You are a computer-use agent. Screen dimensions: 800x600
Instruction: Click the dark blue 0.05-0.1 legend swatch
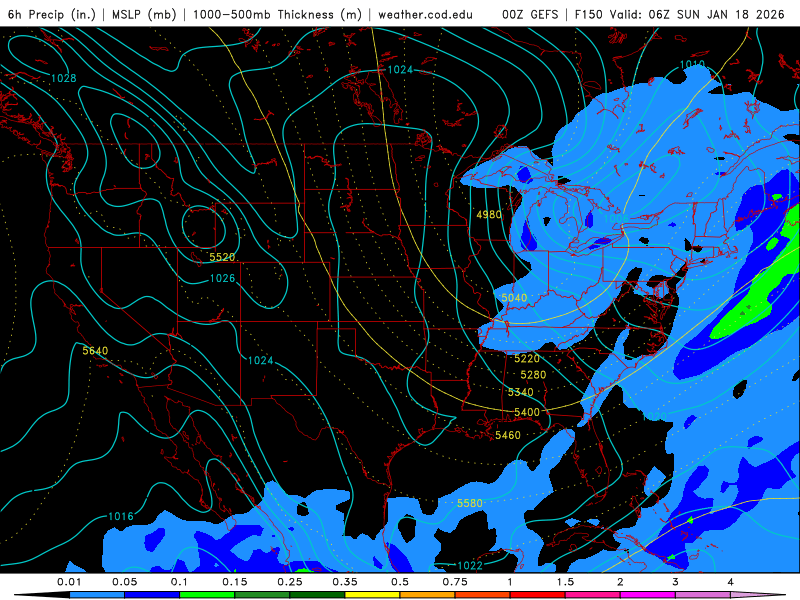tap(152, 595)
